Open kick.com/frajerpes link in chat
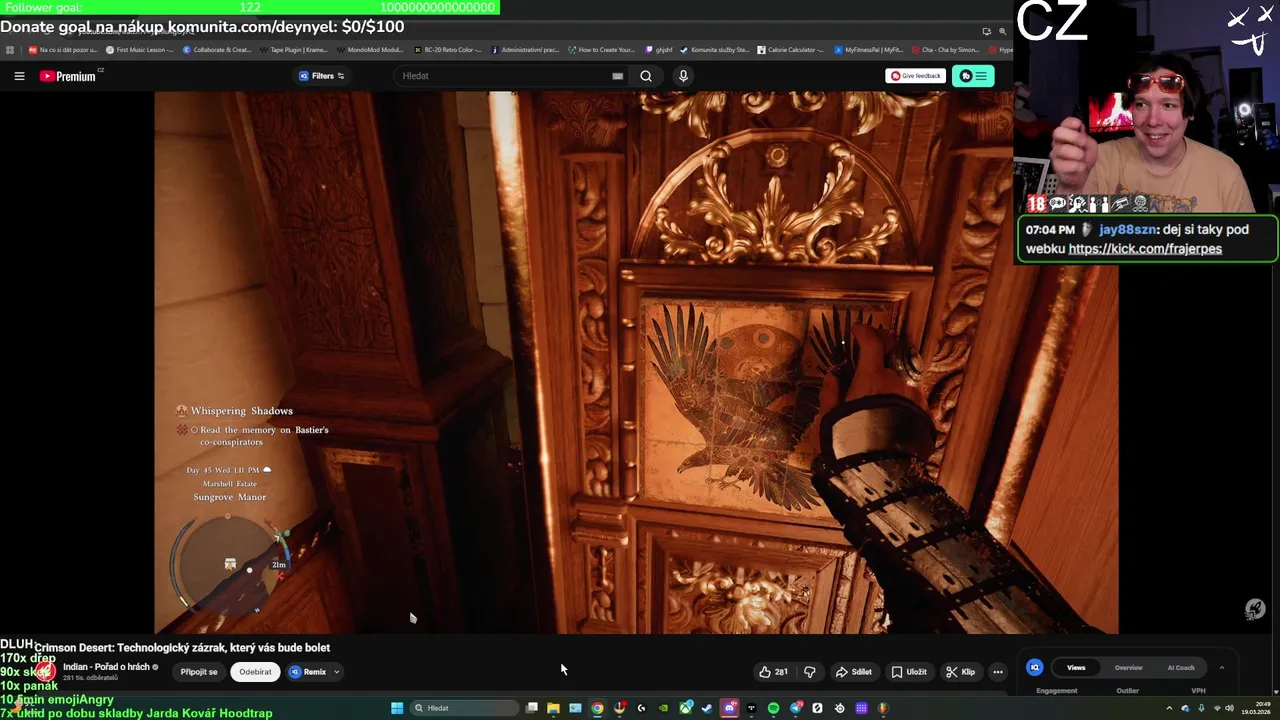This screenshot has height=720, width=1280. click(x=1145, y=249)
